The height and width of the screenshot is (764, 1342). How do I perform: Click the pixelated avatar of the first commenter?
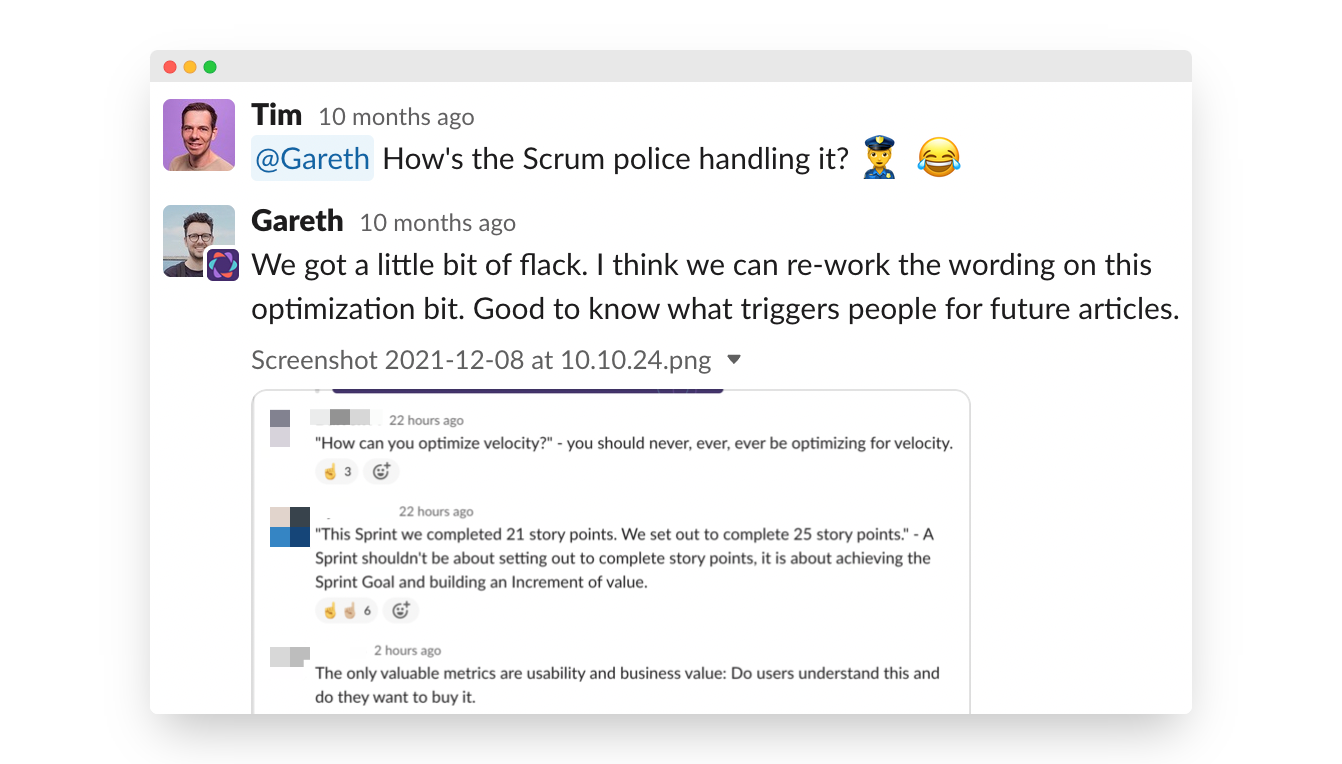point(280,428)
